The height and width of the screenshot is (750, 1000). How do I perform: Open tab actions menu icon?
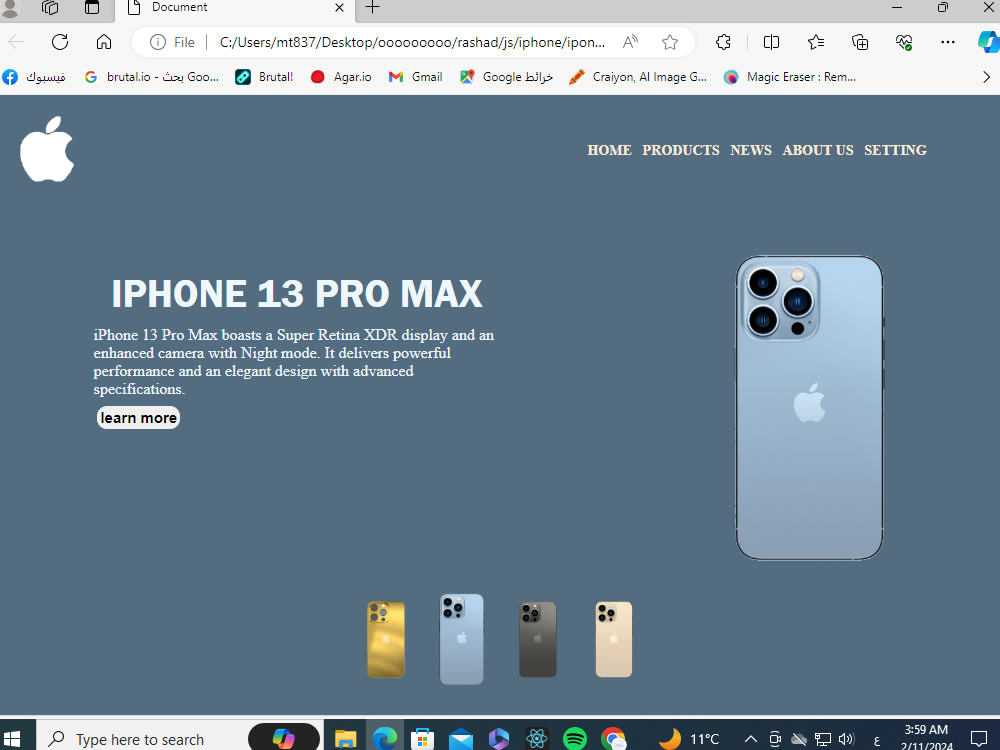click(x=92, y=8)
